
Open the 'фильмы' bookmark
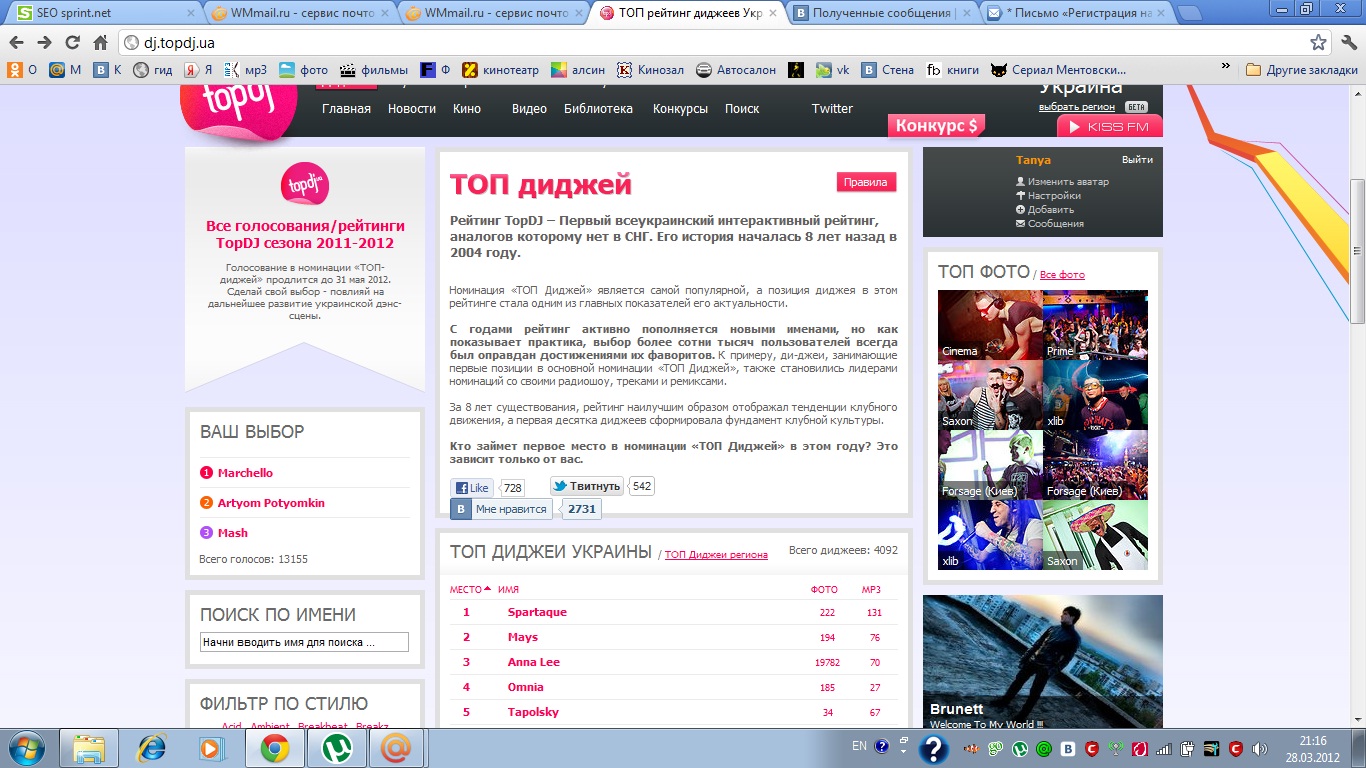pyautogui.click(x=374, y=70)
